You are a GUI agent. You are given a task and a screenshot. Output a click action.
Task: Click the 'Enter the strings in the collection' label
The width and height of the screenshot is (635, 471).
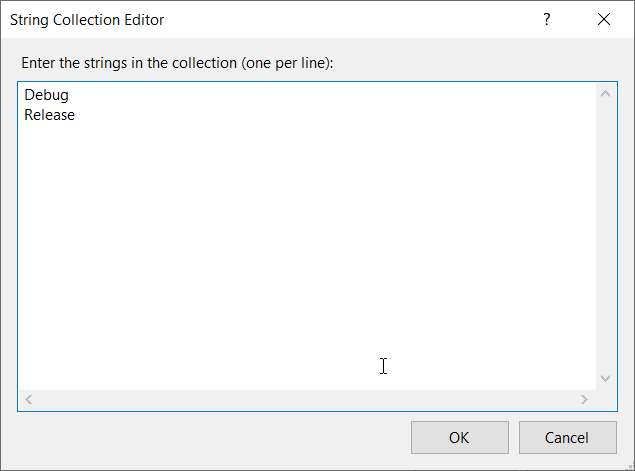(177, 63)
